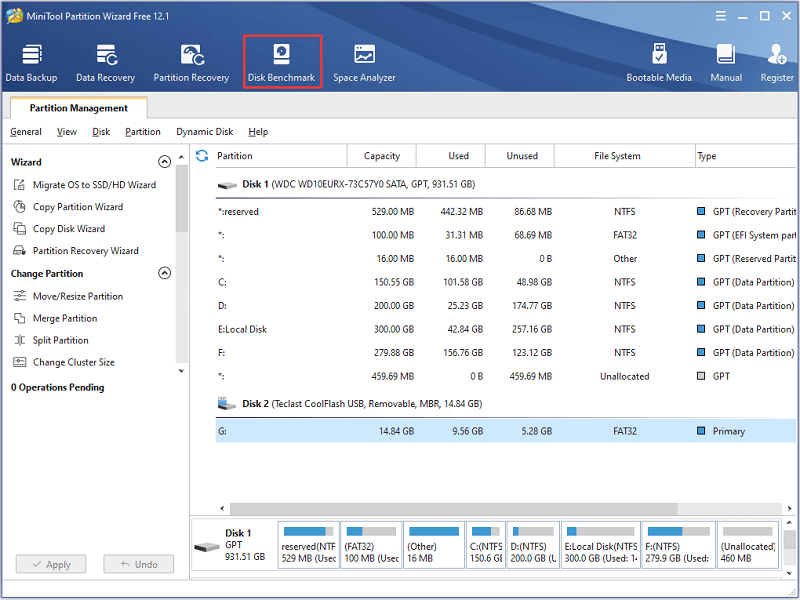Select the reserved(NTFS) 529 MB block
Screen dimensions: 800x600
click(309, 545)
